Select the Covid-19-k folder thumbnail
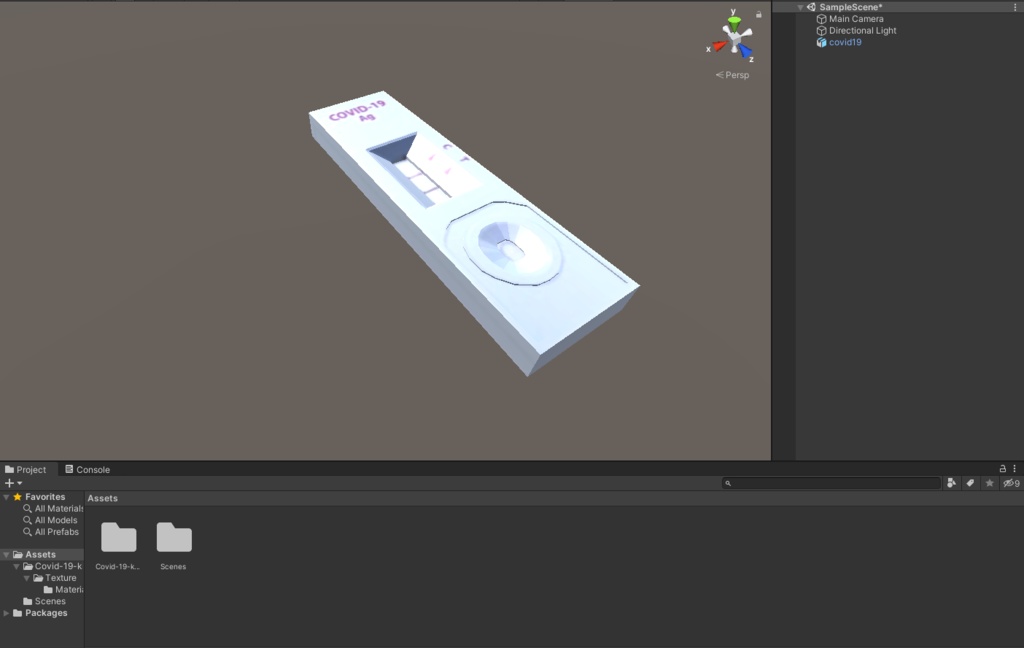 [x=118, y=538]
